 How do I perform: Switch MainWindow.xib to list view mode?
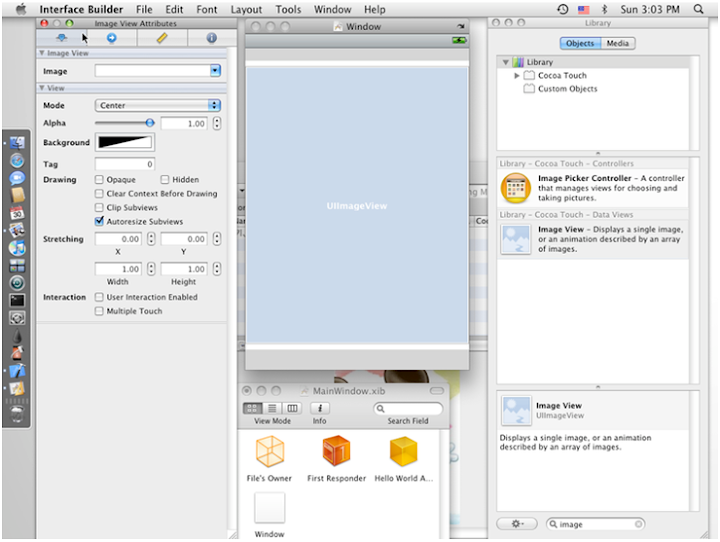point(272,408)
